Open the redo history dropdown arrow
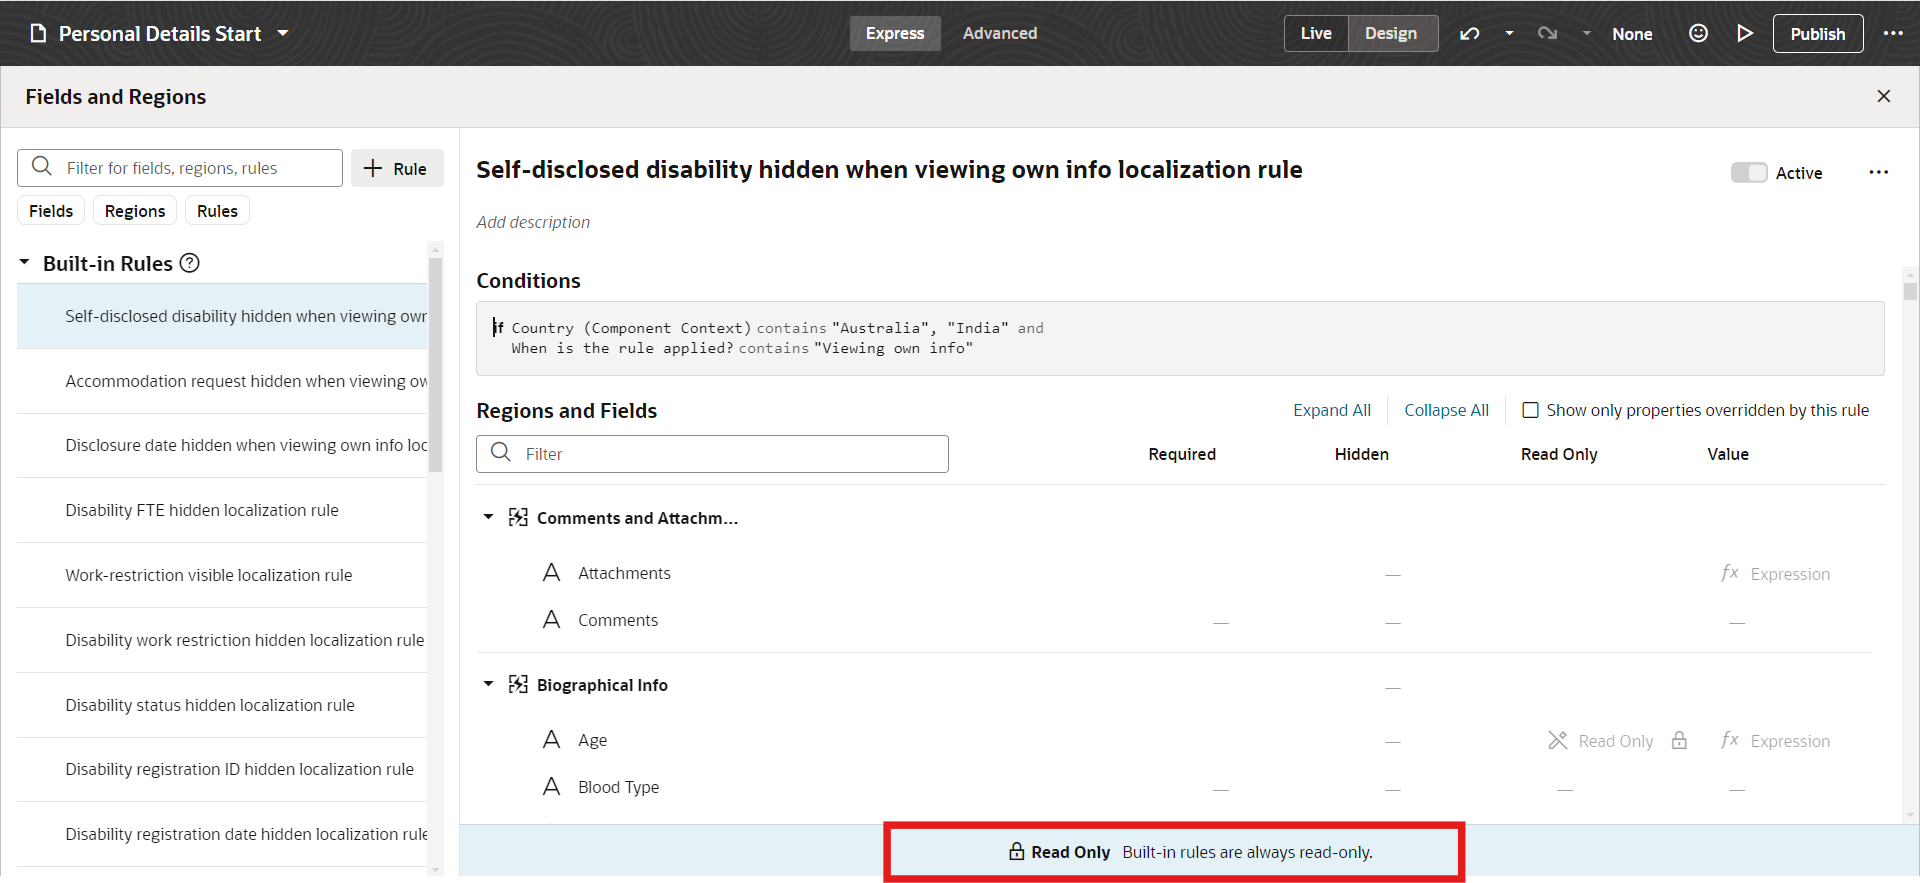The width and height of the screenshot is (1920, 883). click(x=1586, y=33)
